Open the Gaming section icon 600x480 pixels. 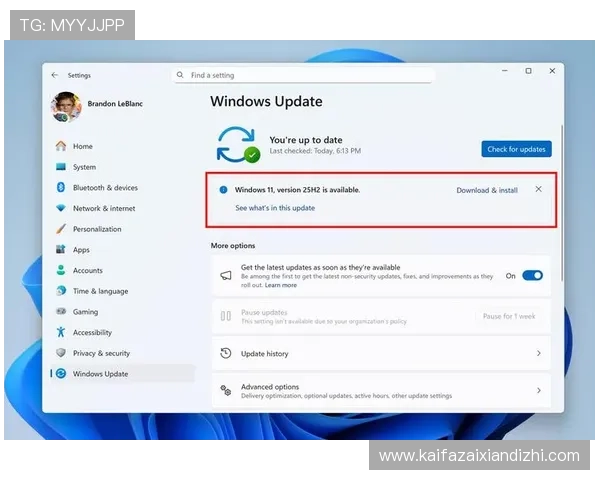tap(61, 311)
